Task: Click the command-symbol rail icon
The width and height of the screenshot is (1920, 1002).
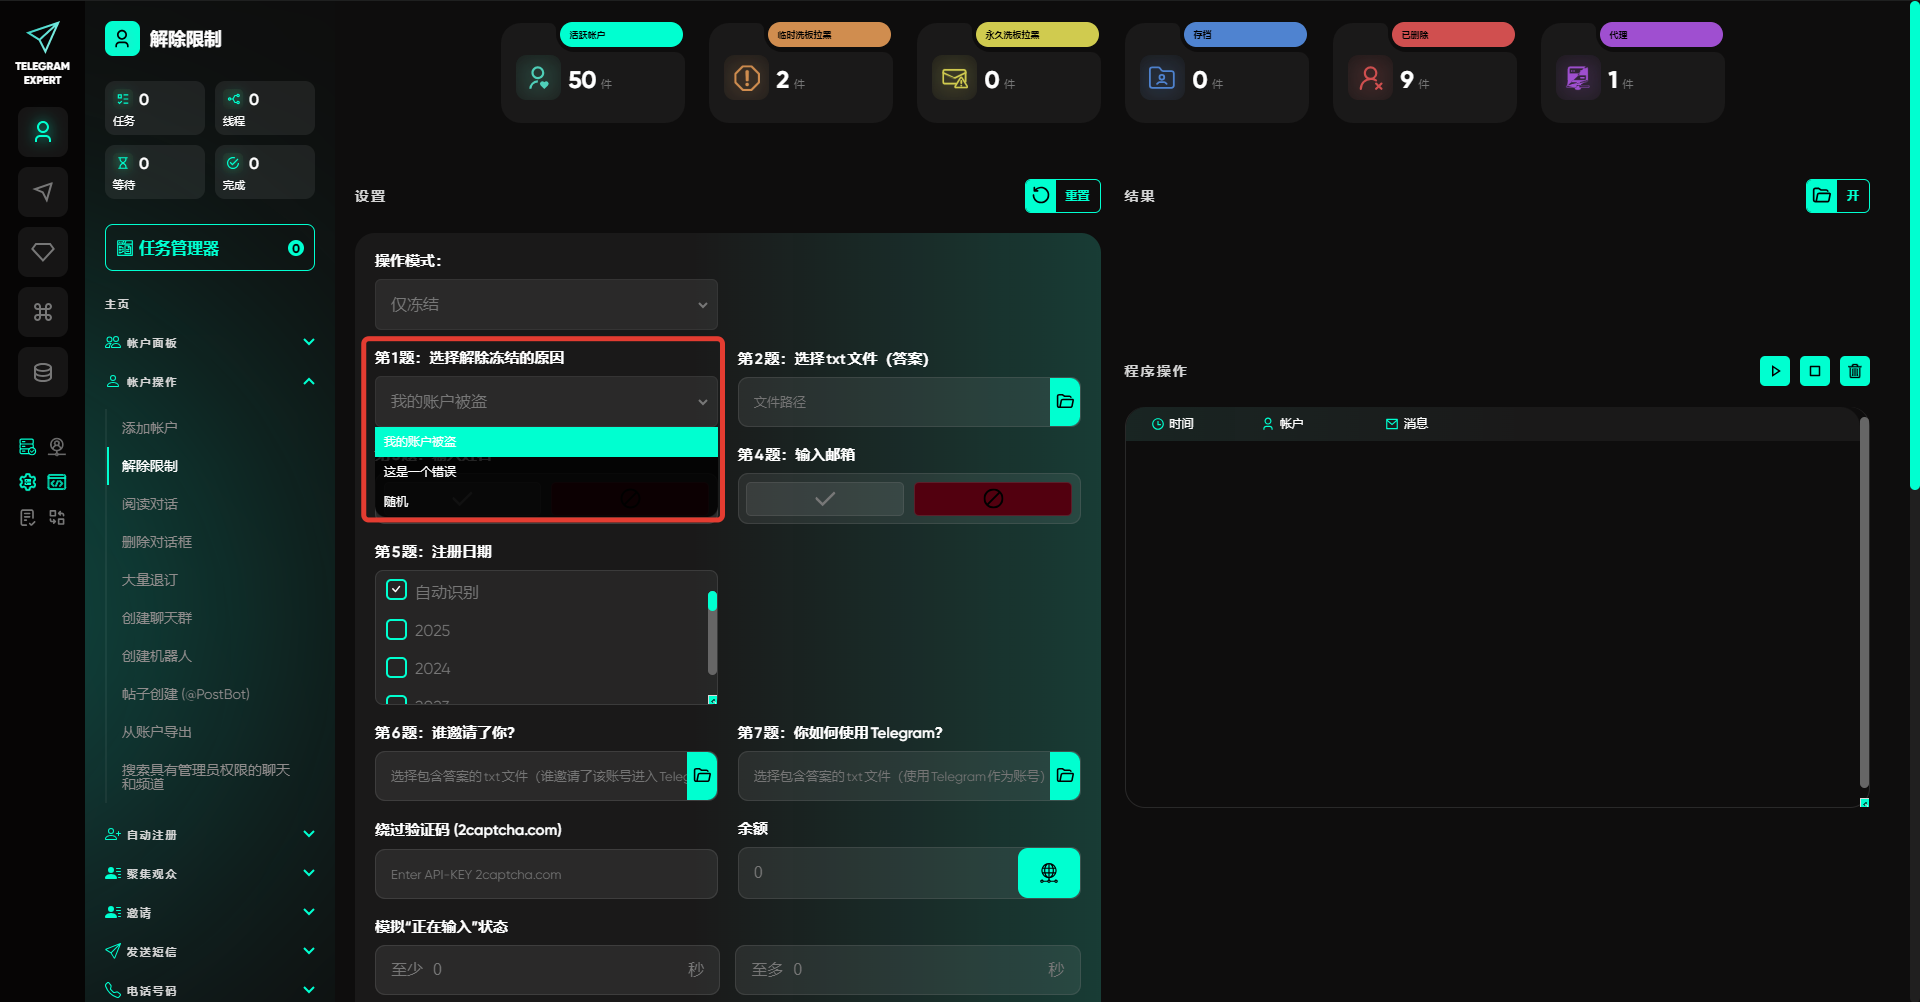Action: [43, 312]
